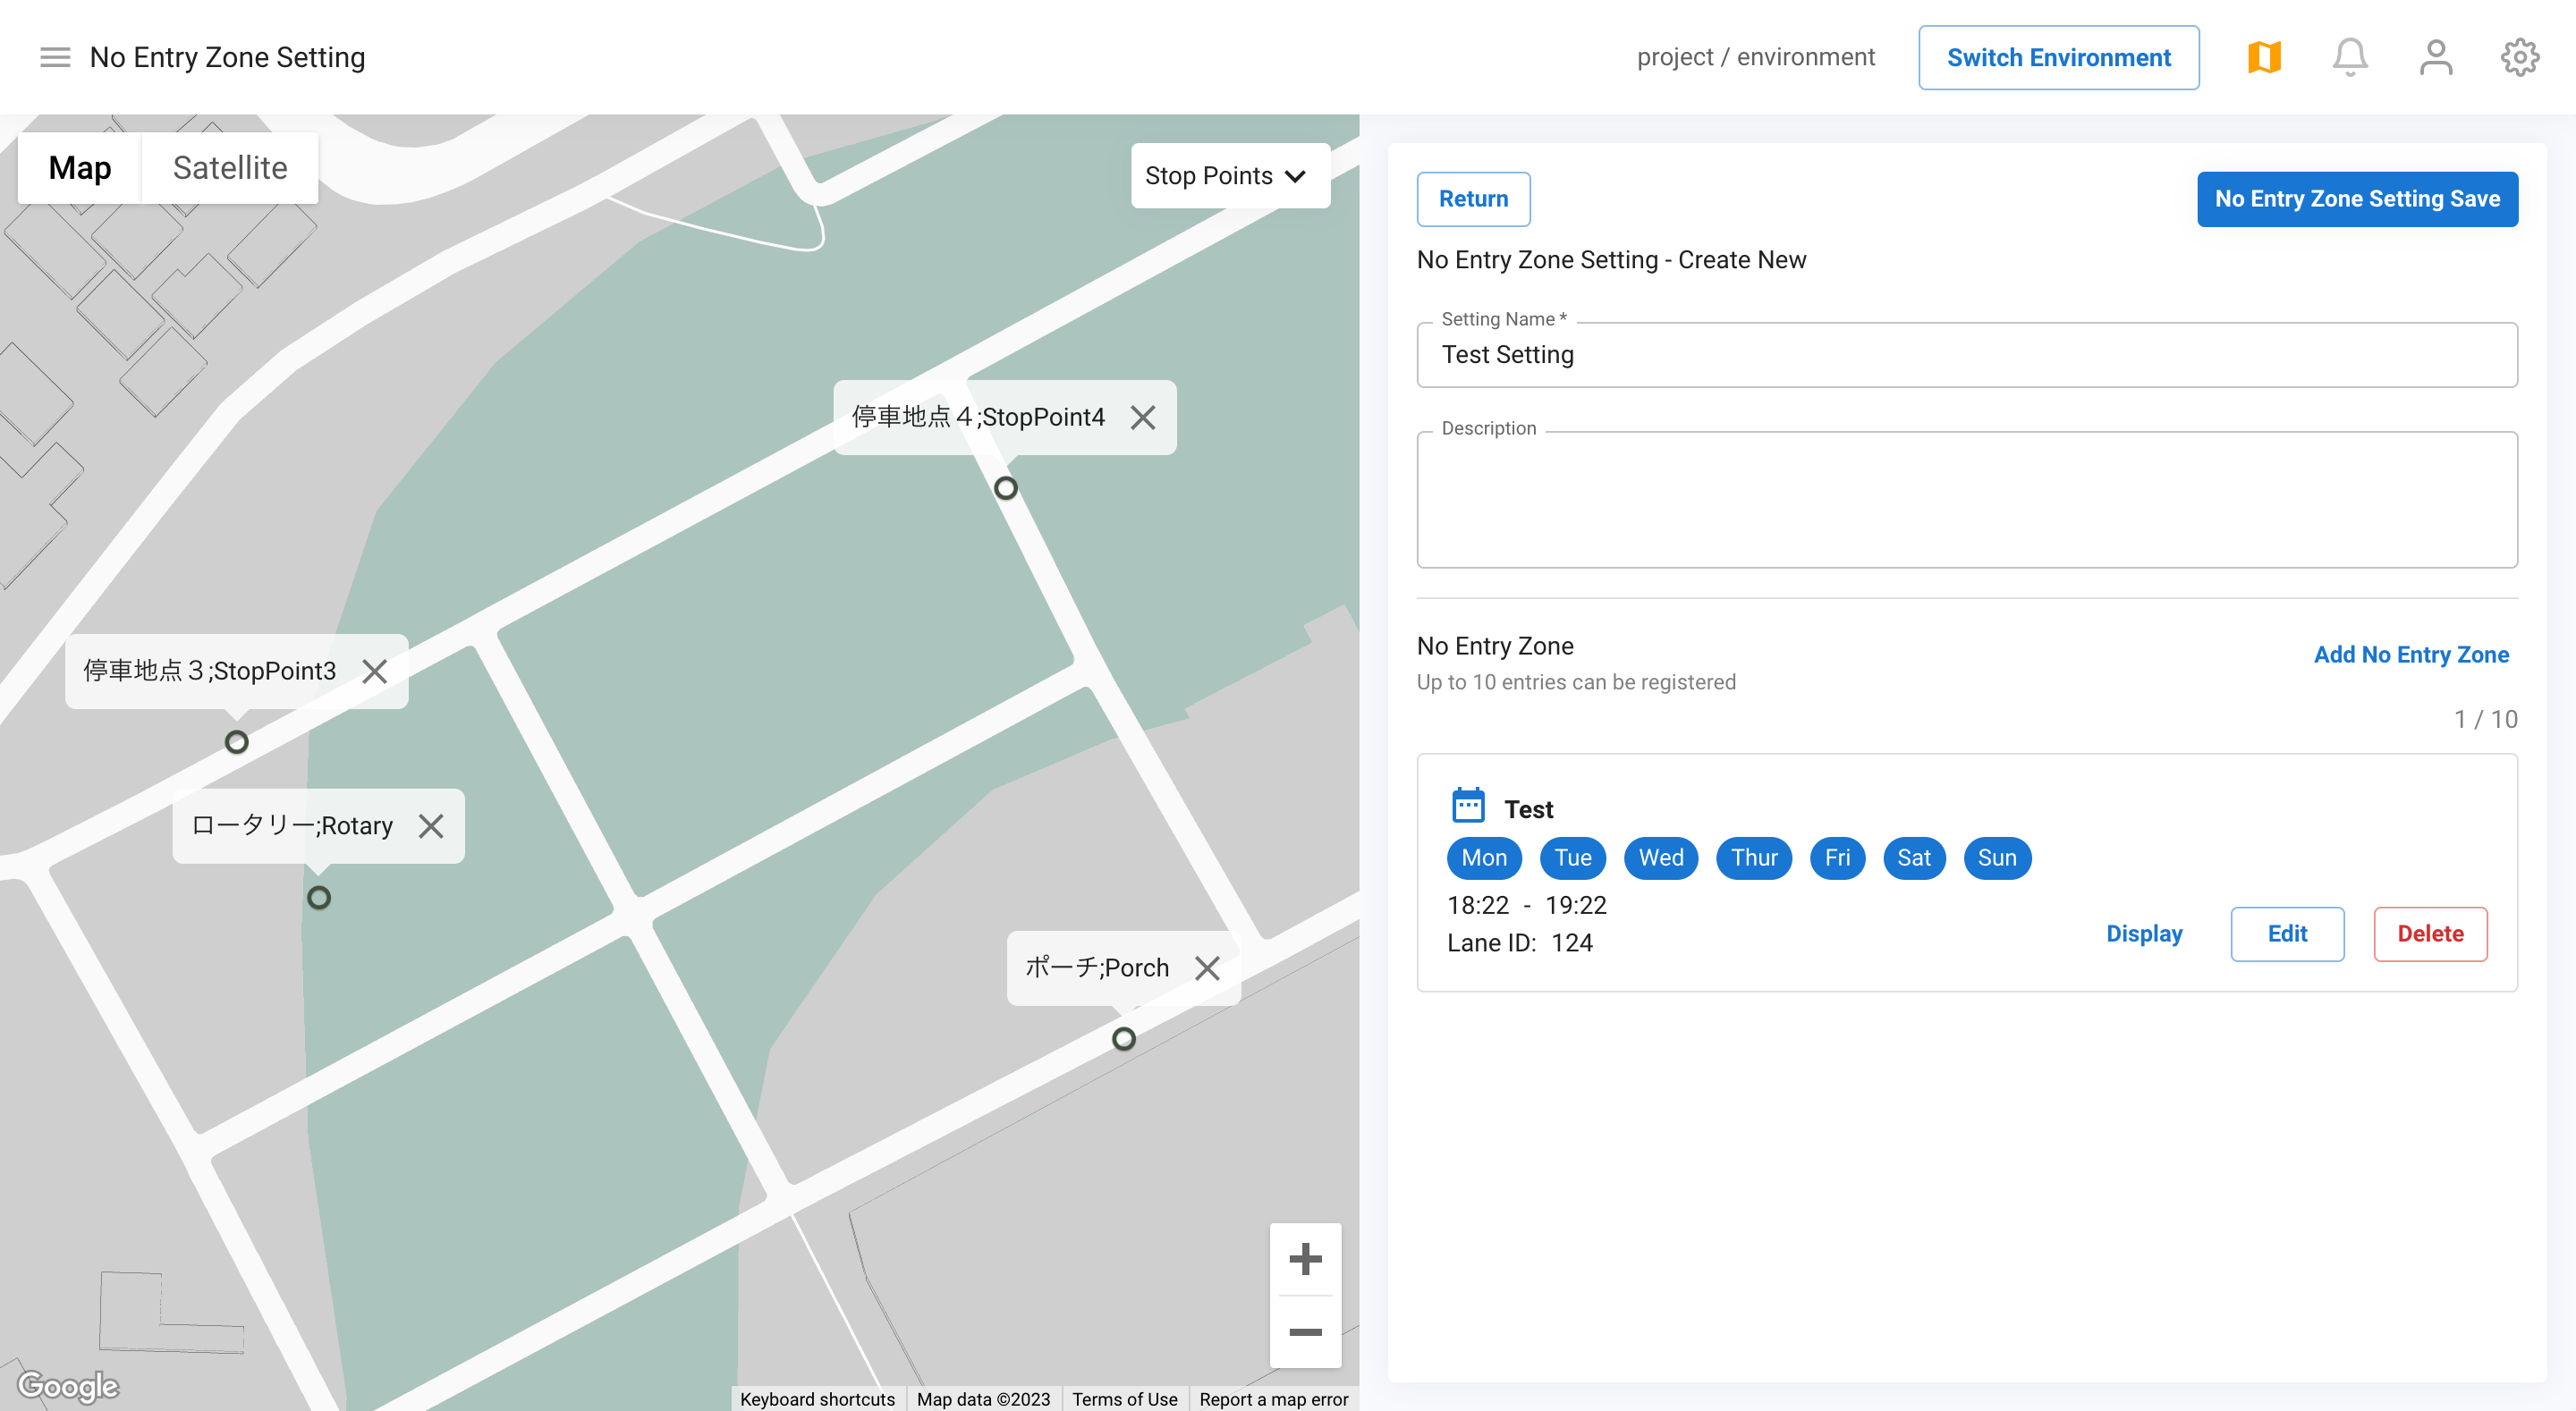Open the notifications bell
This screenshot has height=1411, width=2576.
[x=2350, y=57]
